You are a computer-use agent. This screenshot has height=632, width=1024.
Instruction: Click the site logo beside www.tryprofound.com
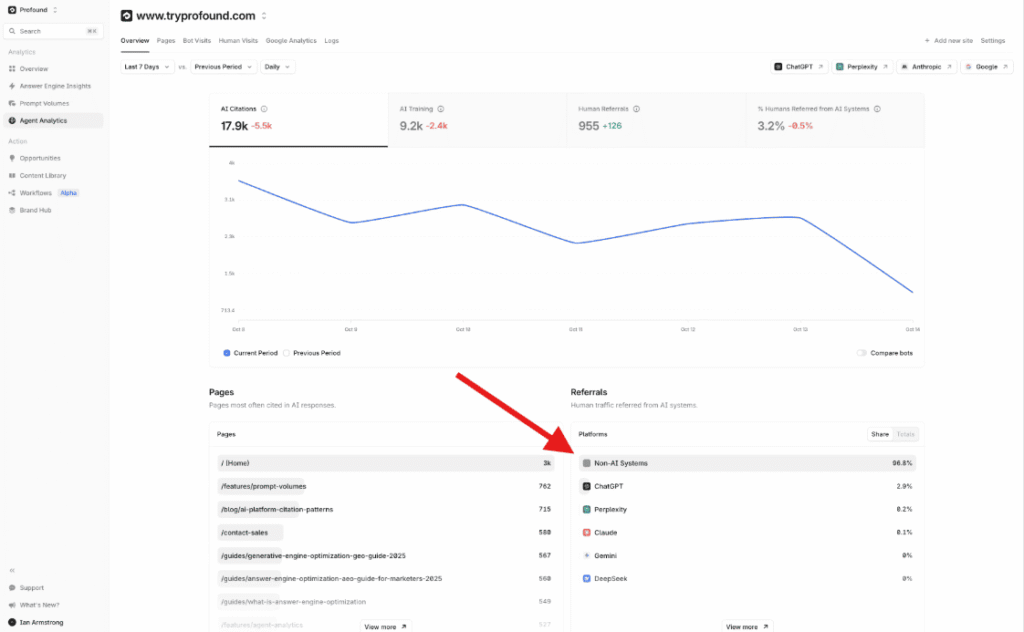(127, 16)
